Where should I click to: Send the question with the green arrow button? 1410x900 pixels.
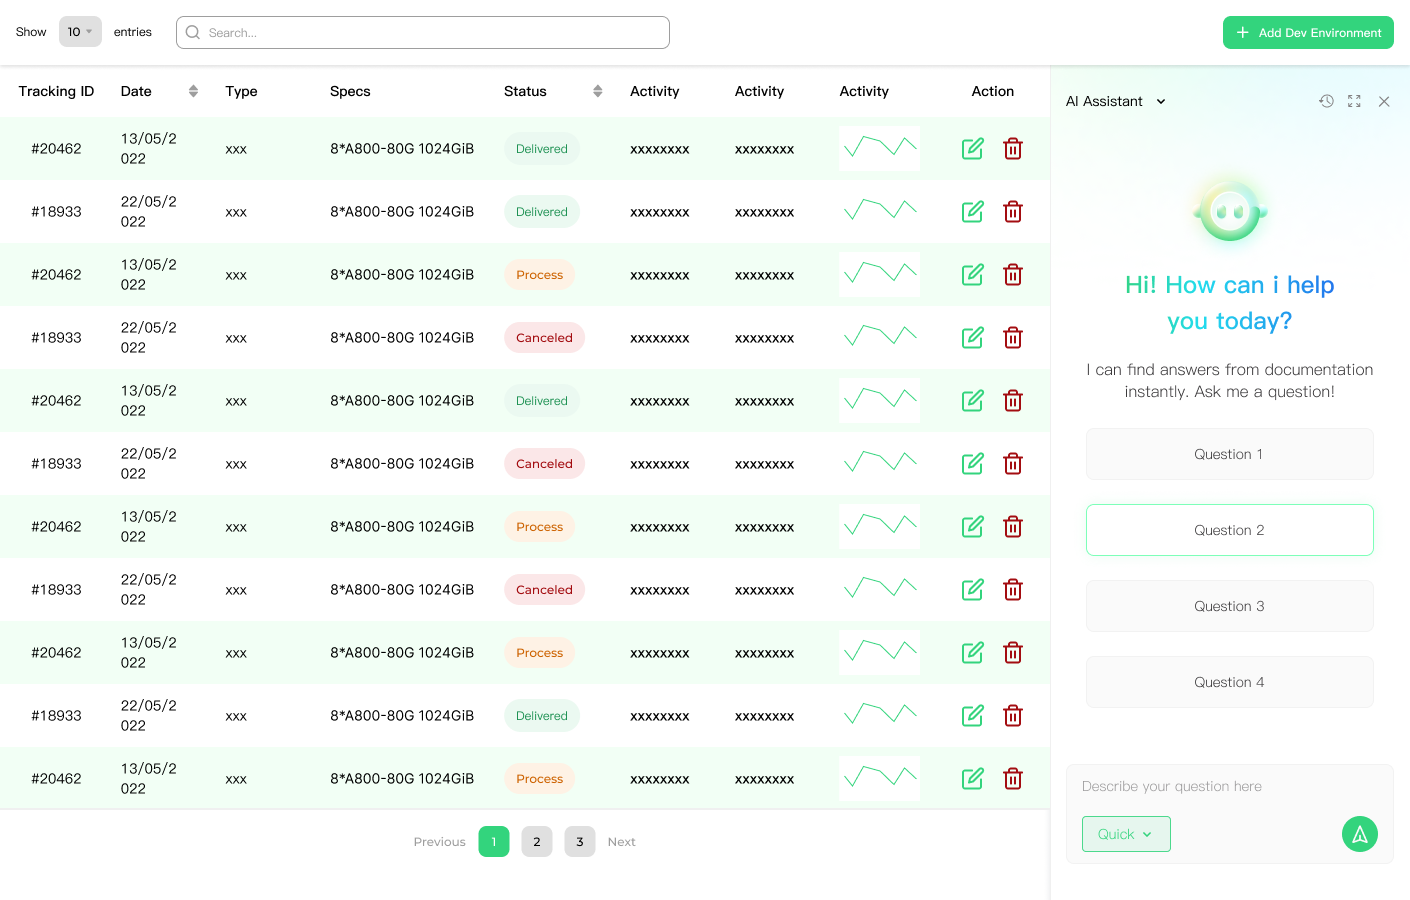tap(1359, 834)
